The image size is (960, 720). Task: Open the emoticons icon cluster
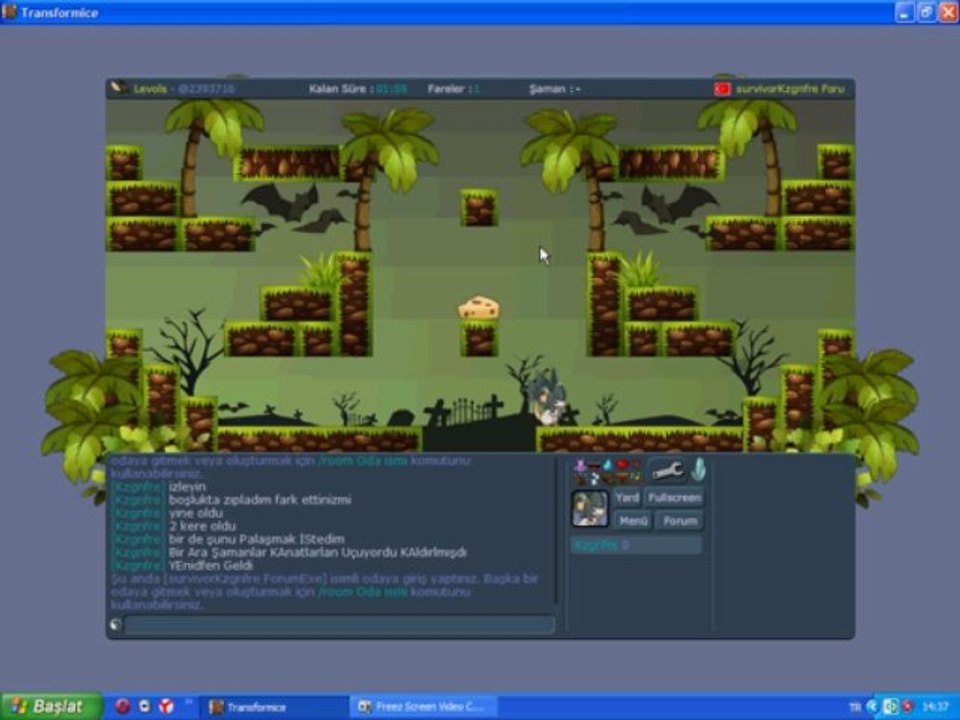tap(607, 471)
